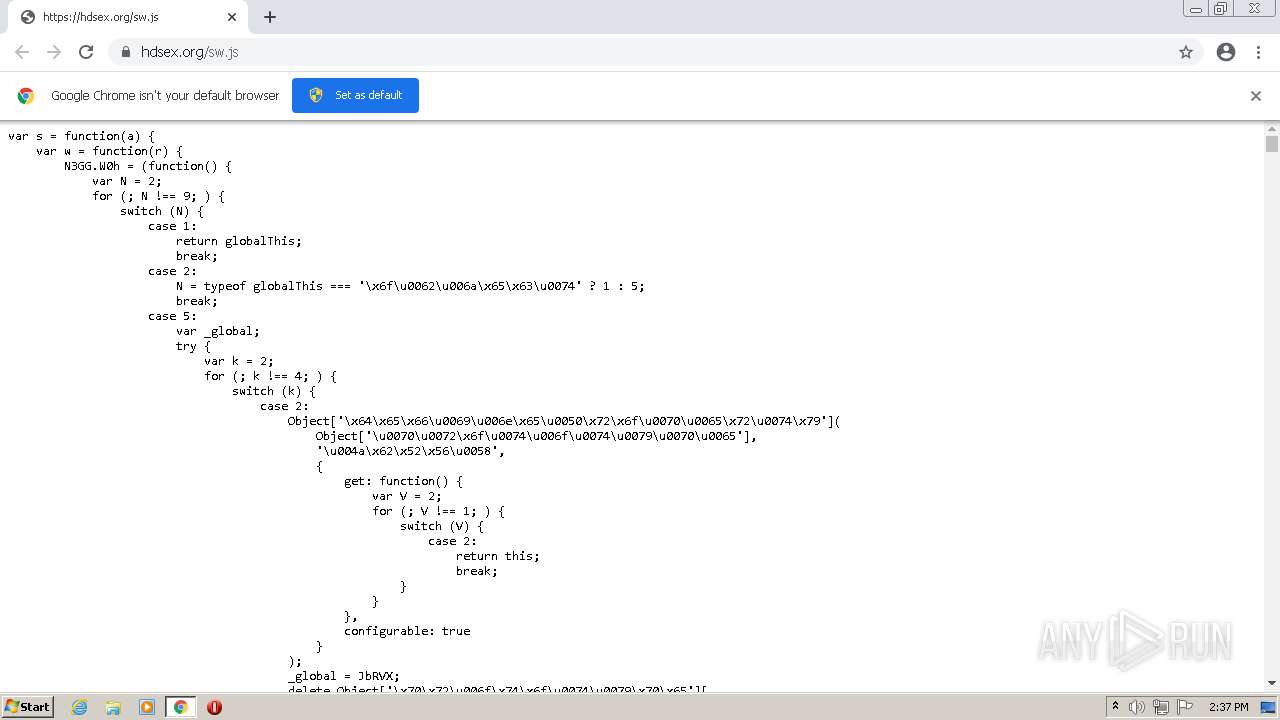
Task: Click the '_global = JbRVX;' line
Action: [x=344, y=676]
